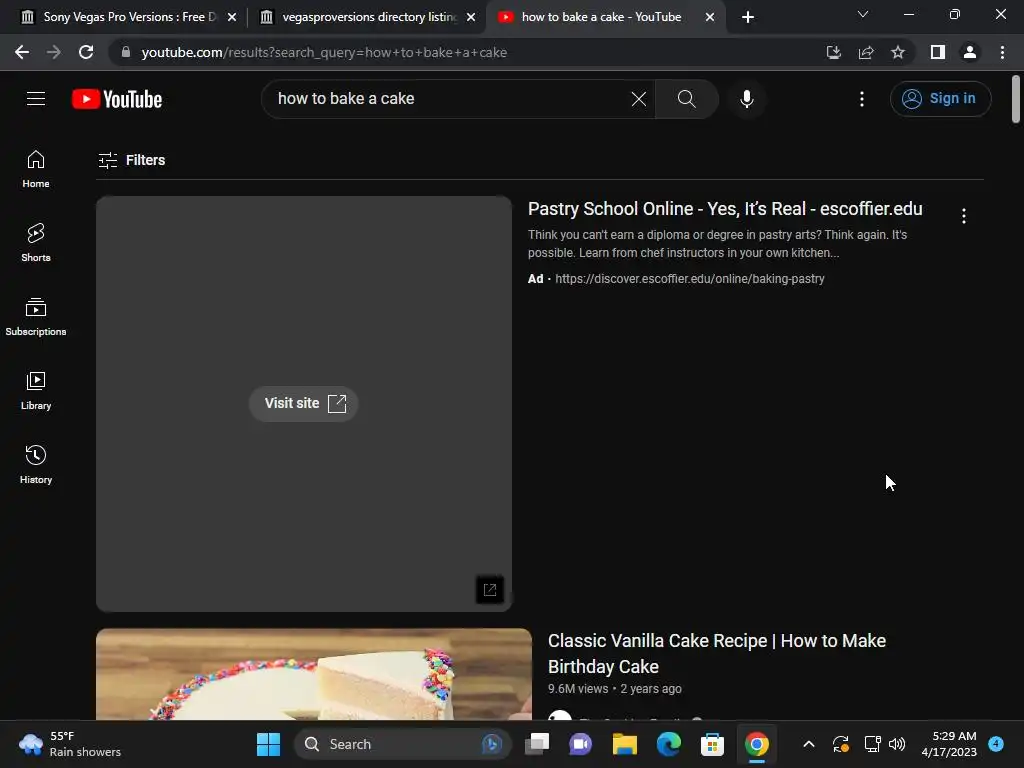Show hidden system tray icons
Viewport: 1024px width, 768px height.
click(808, 744)
